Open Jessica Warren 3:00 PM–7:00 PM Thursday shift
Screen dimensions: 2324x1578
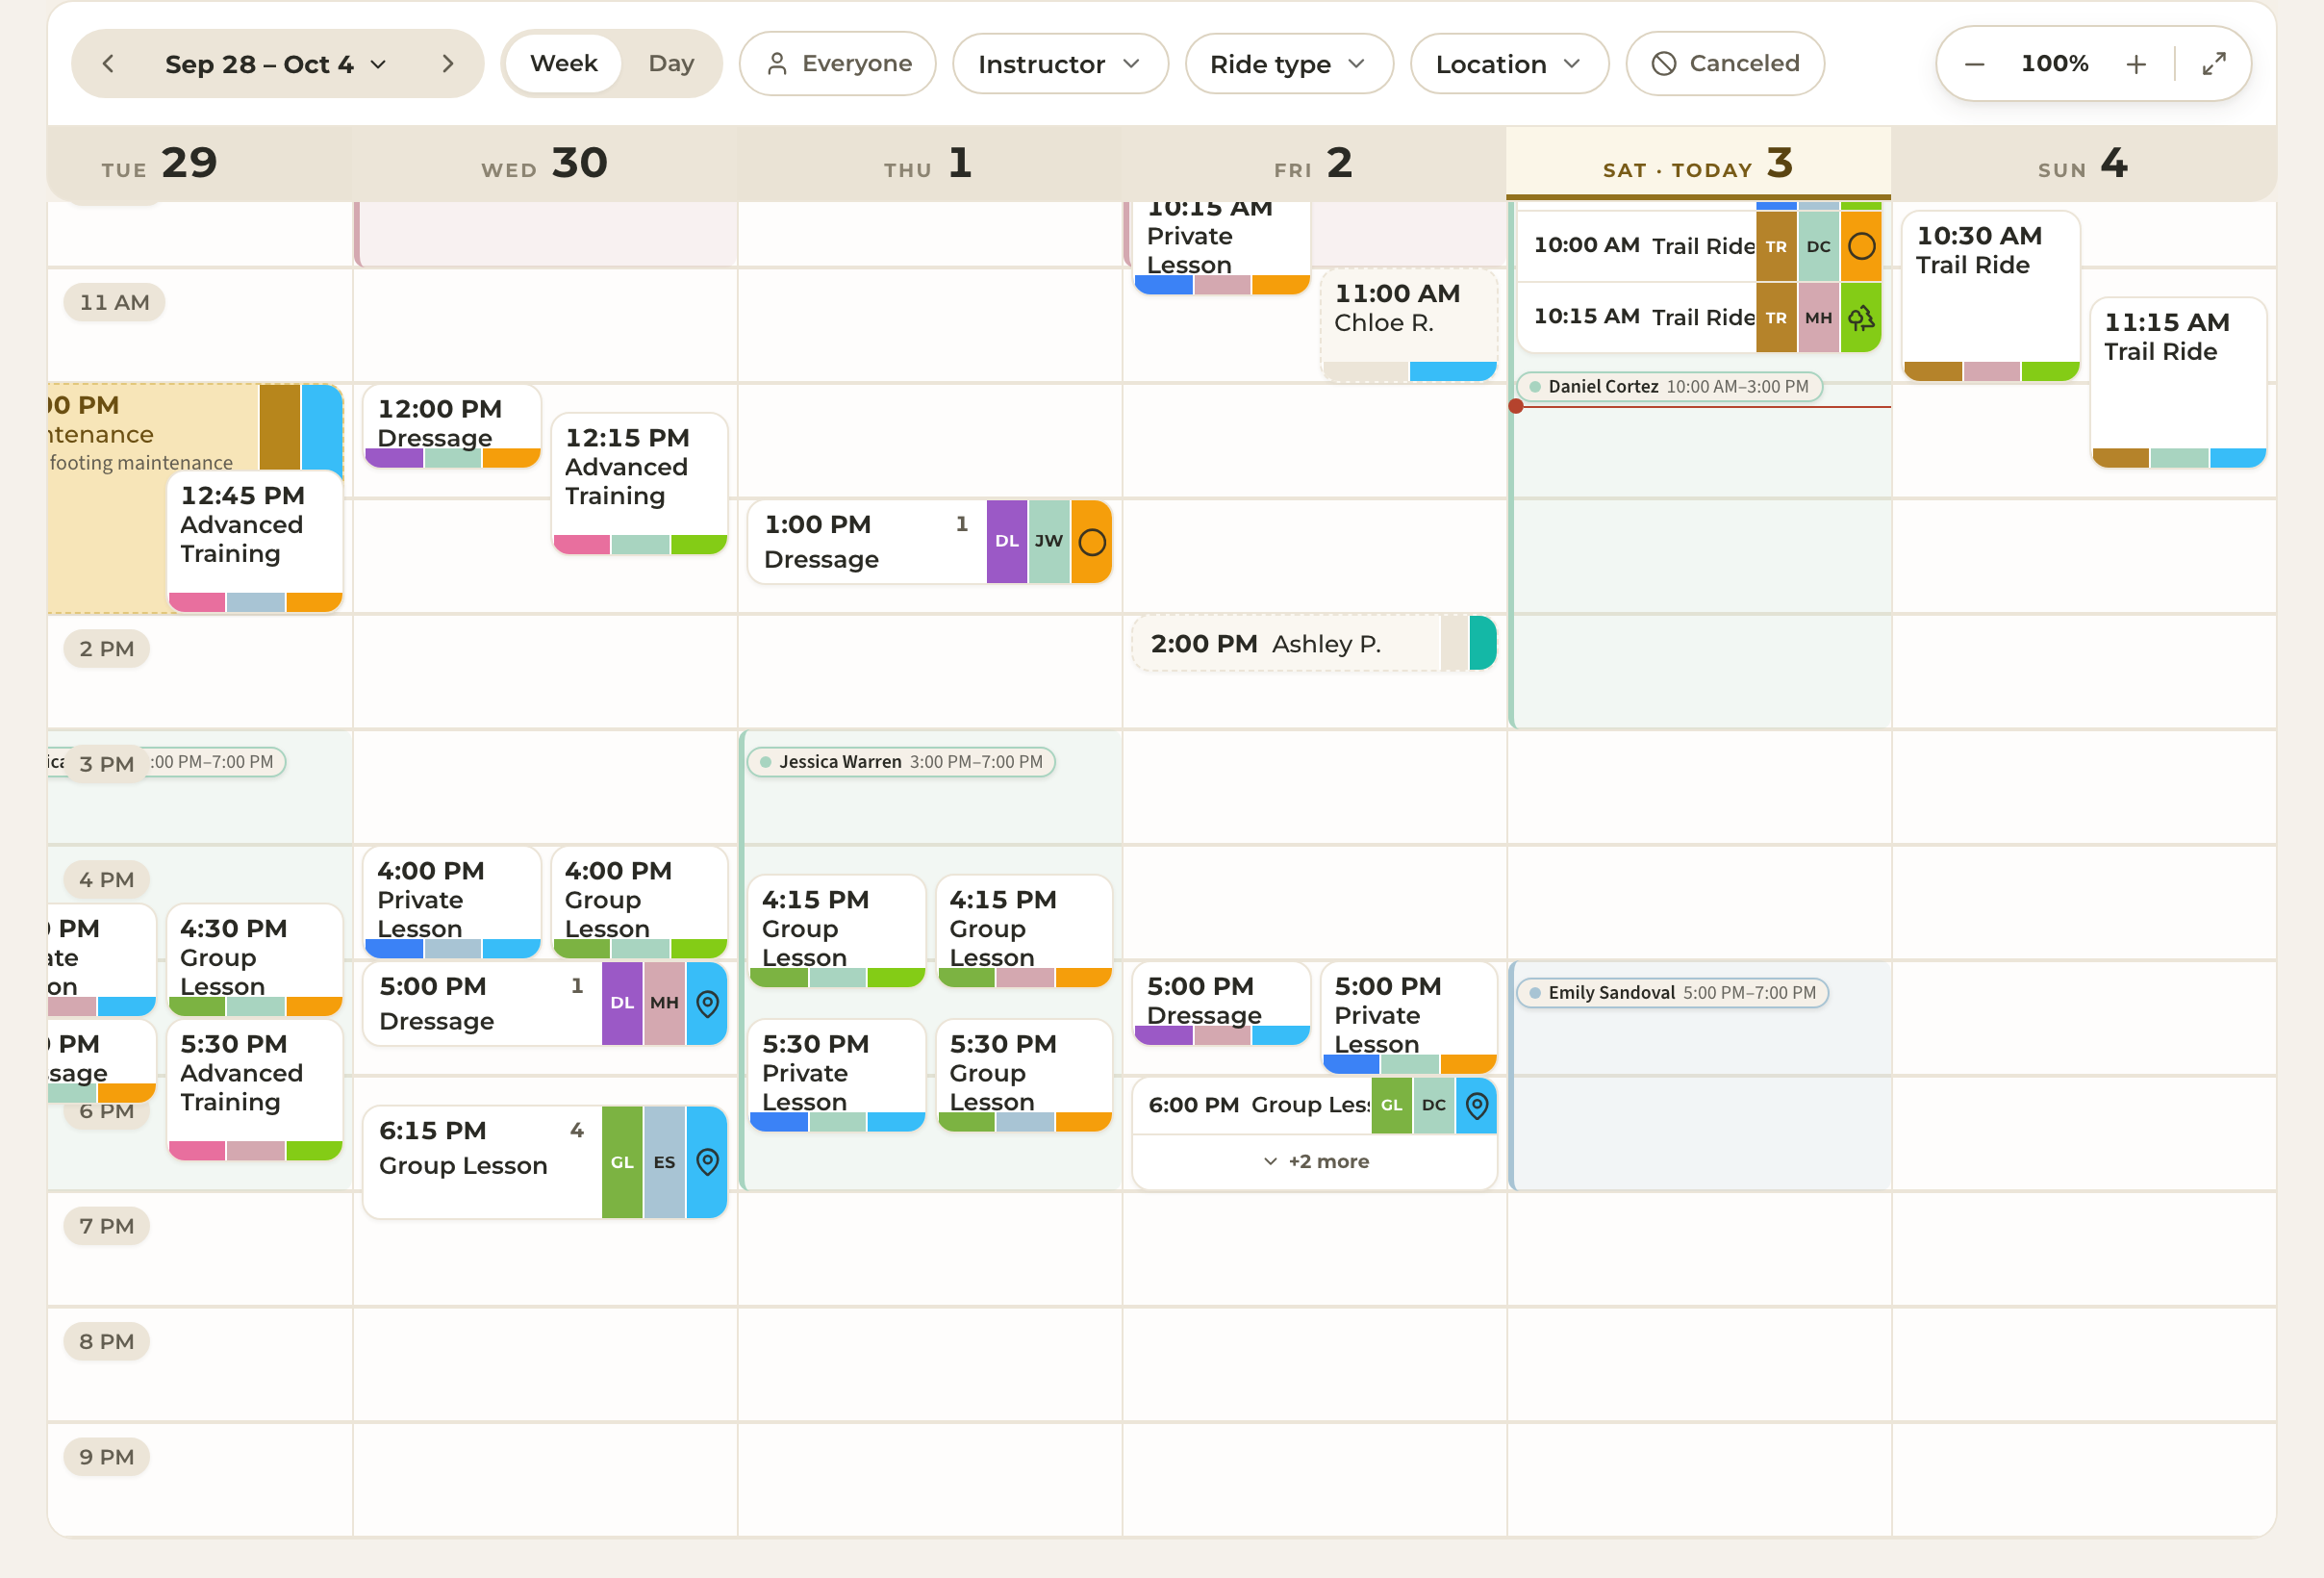[x=901, y=762]
